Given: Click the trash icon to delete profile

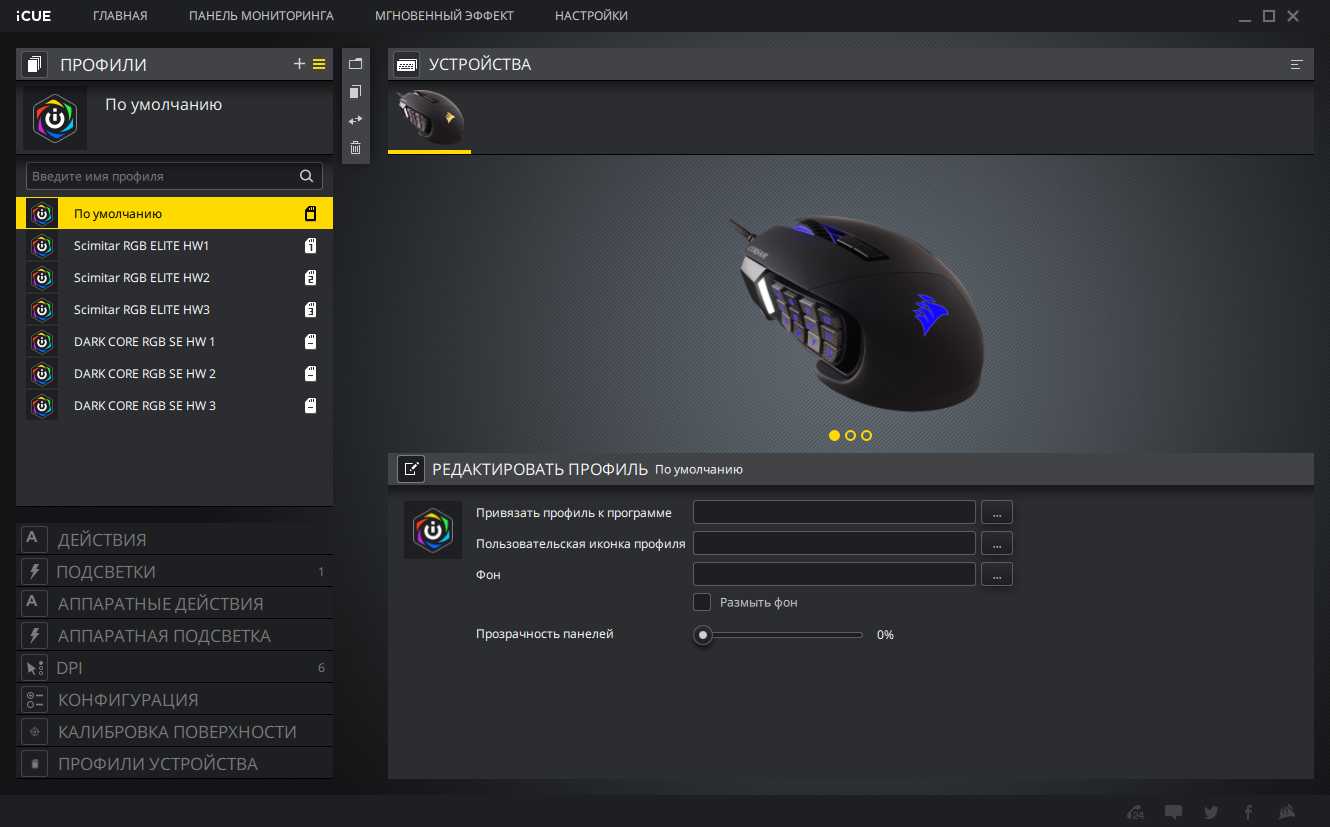Looking at the screenshot, I should 355,148.
